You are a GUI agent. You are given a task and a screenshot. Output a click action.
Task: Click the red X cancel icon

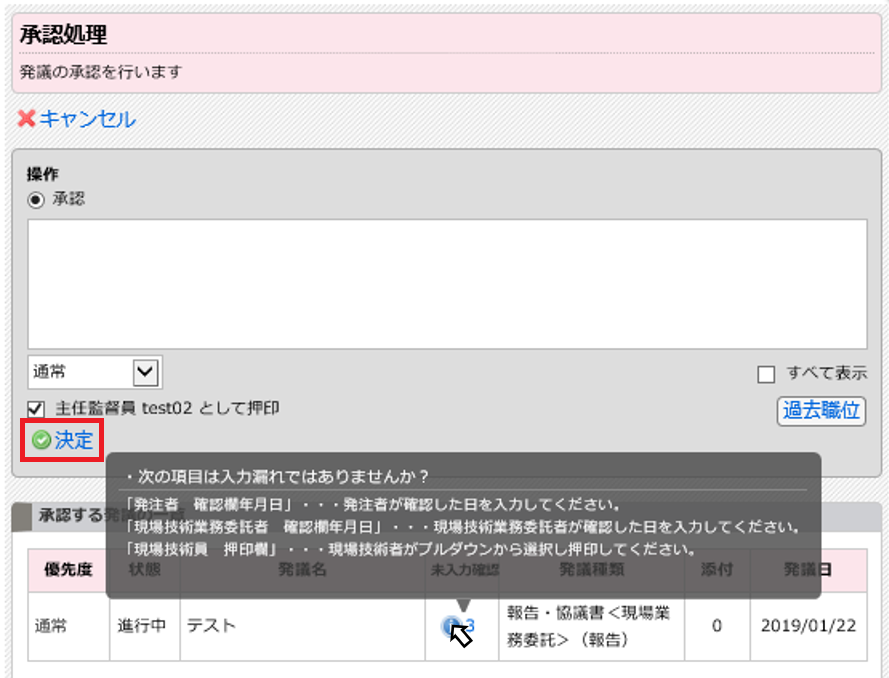(27, 119)
